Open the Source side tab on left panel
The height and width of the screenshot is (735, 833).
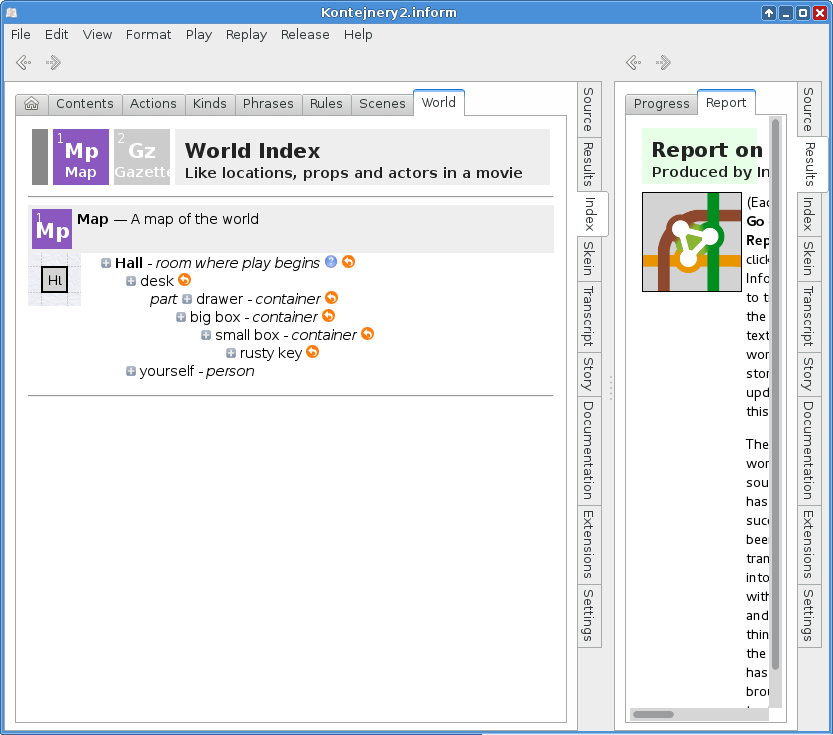[x=588, y=110]
